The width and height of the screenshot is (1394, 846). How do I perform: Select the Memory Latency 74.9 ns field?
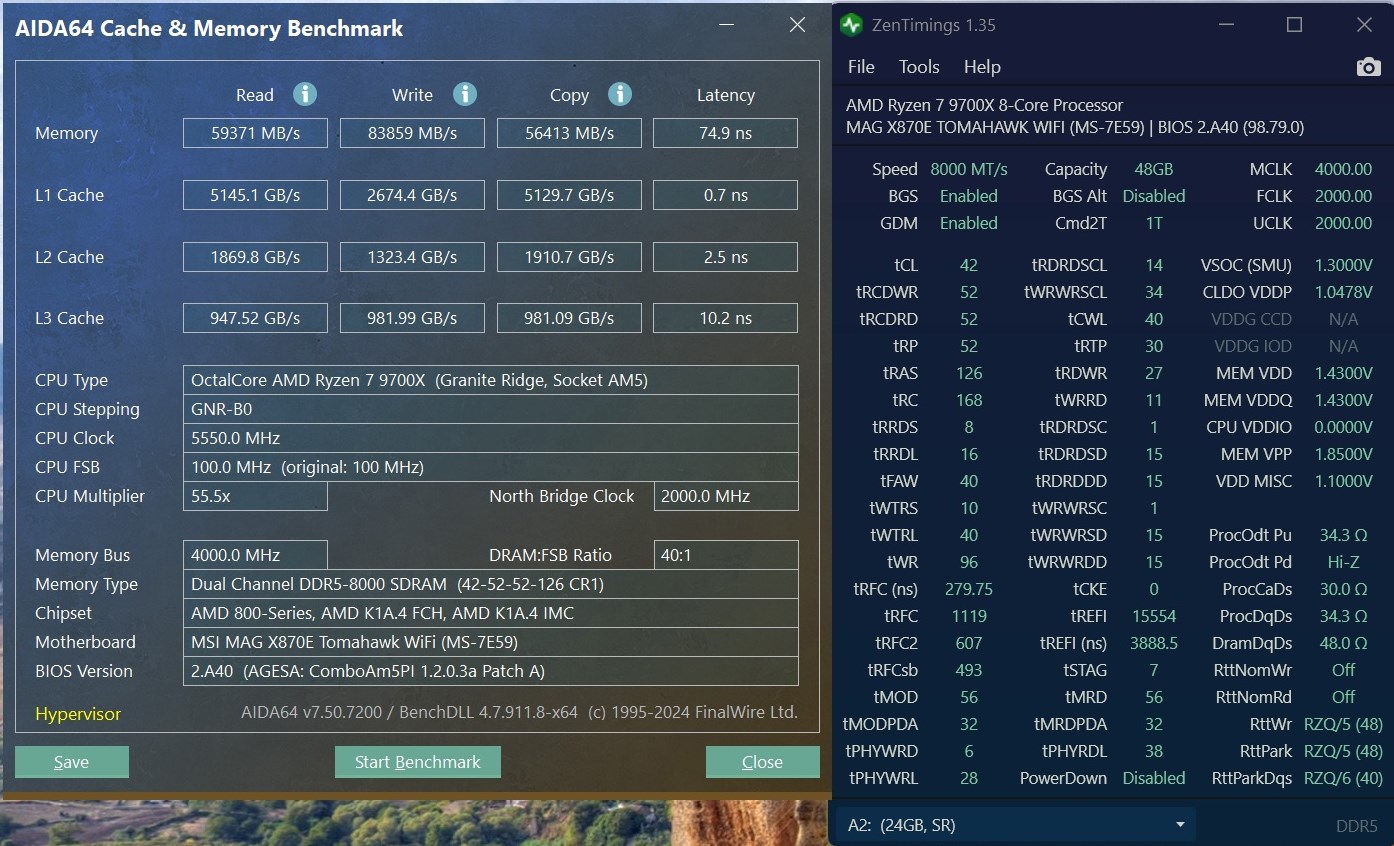725,133
